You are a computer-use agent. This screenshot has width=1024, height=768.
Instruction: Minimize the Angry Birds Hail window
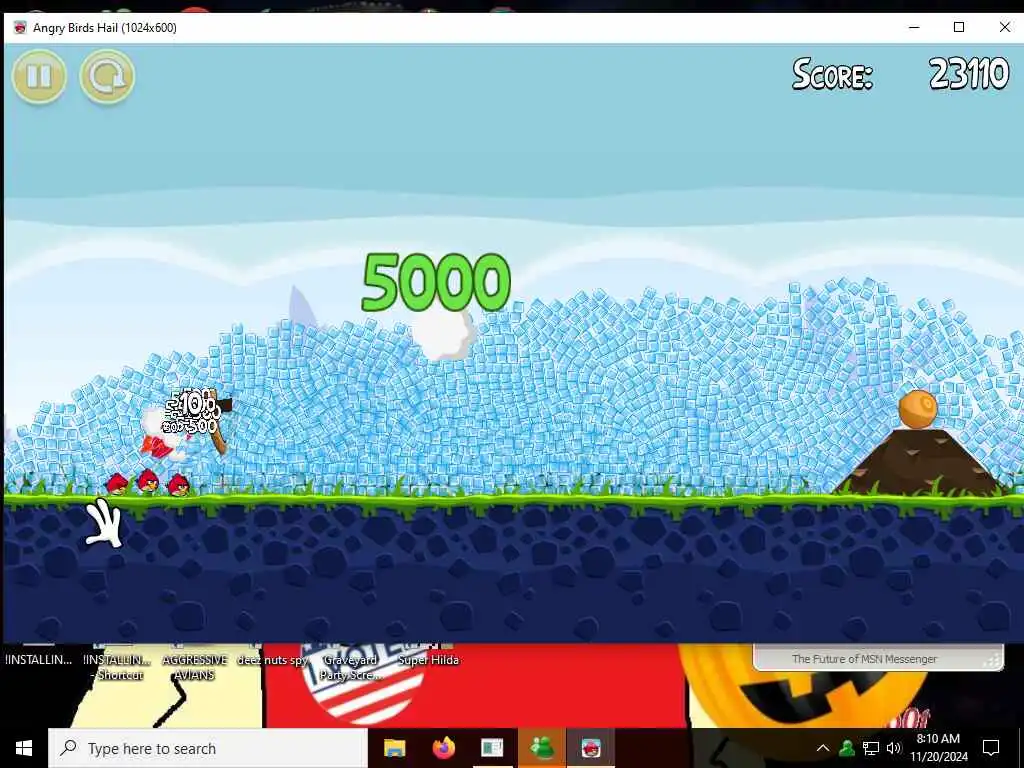coord(914,27)
